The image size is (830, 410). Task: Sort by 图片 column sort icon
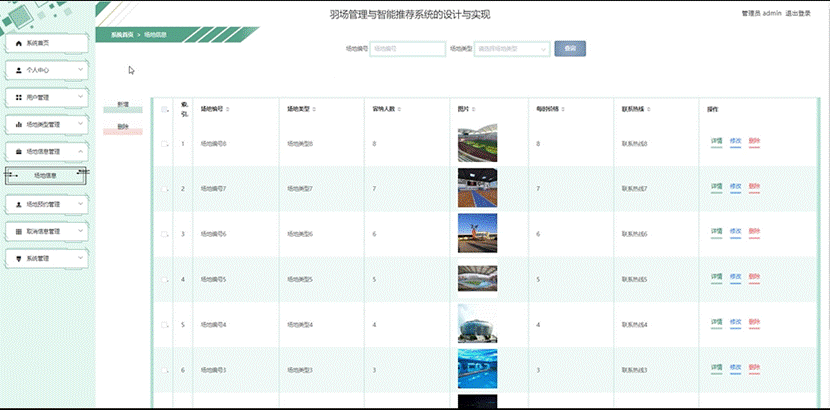click(473, 110)
